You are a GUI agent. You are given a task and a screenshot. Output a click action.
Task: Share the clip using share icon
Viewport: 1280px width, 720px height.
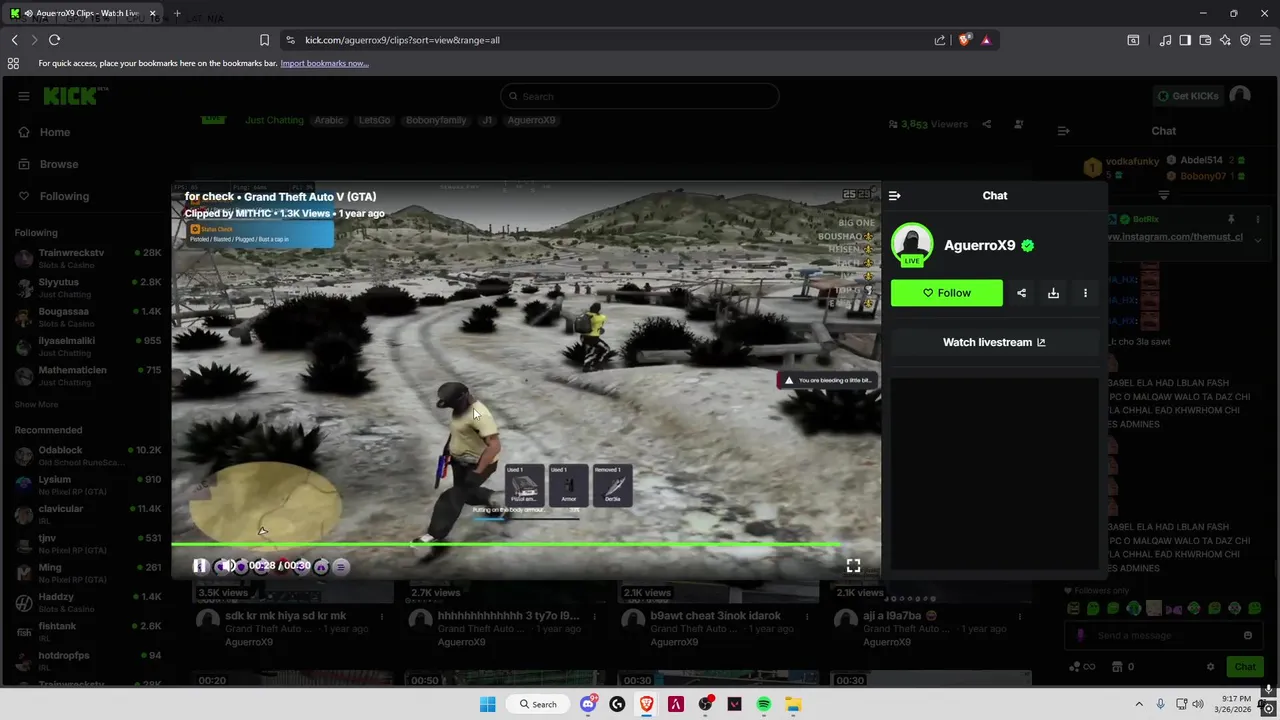pos(1021,293)
